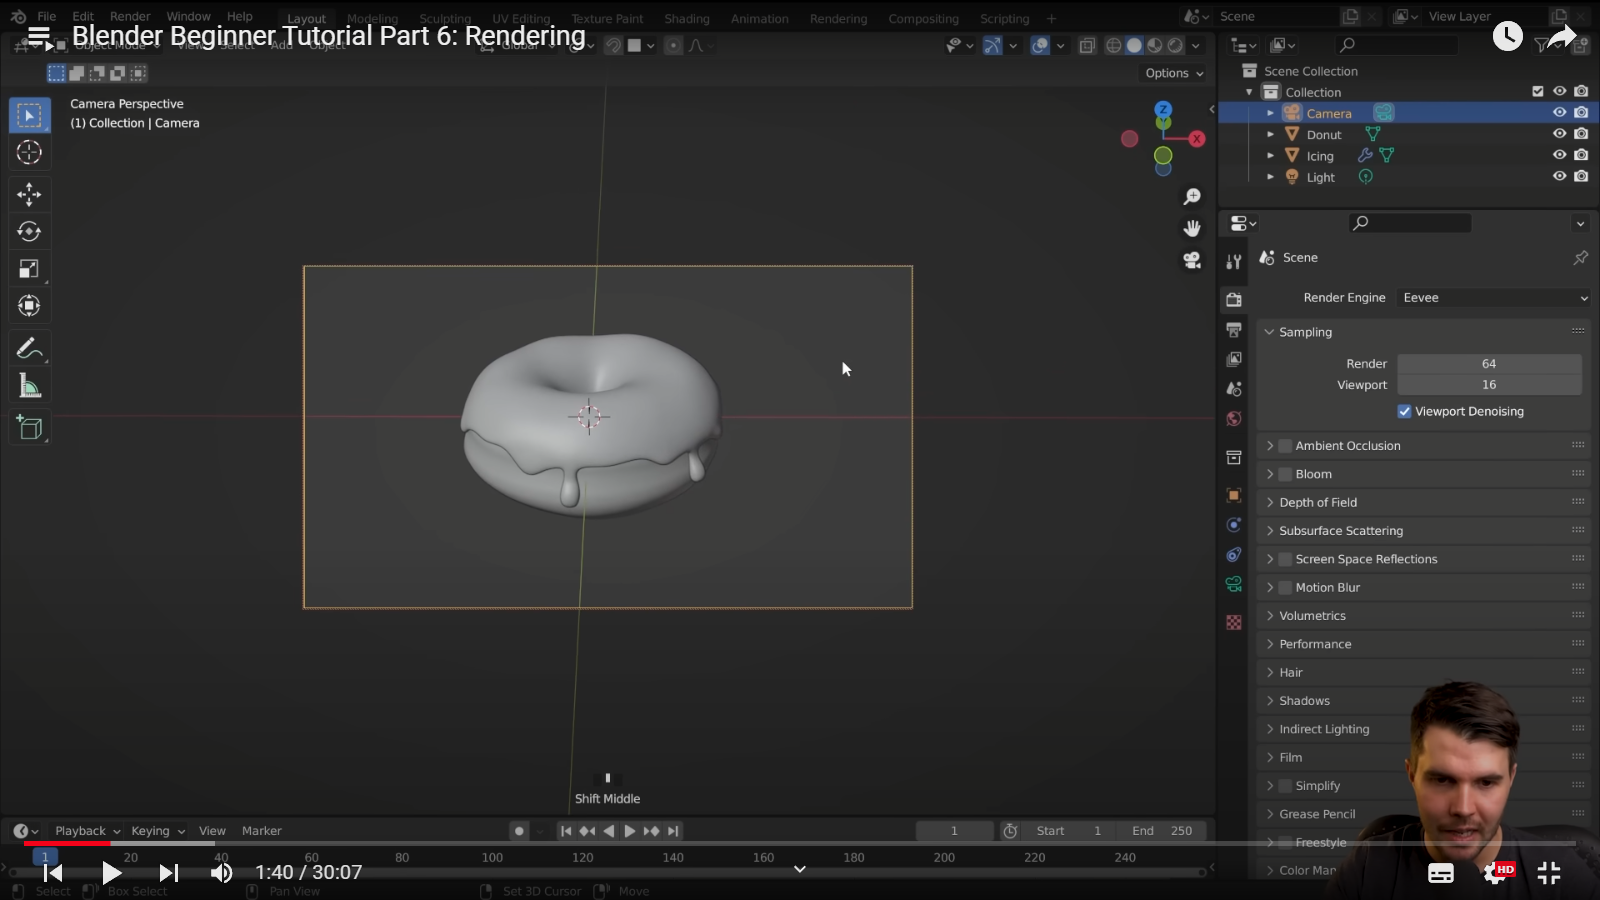Skip to the next YouTube video
The width and height of the screenshot is (1600, 900).
tap(168, 873)
